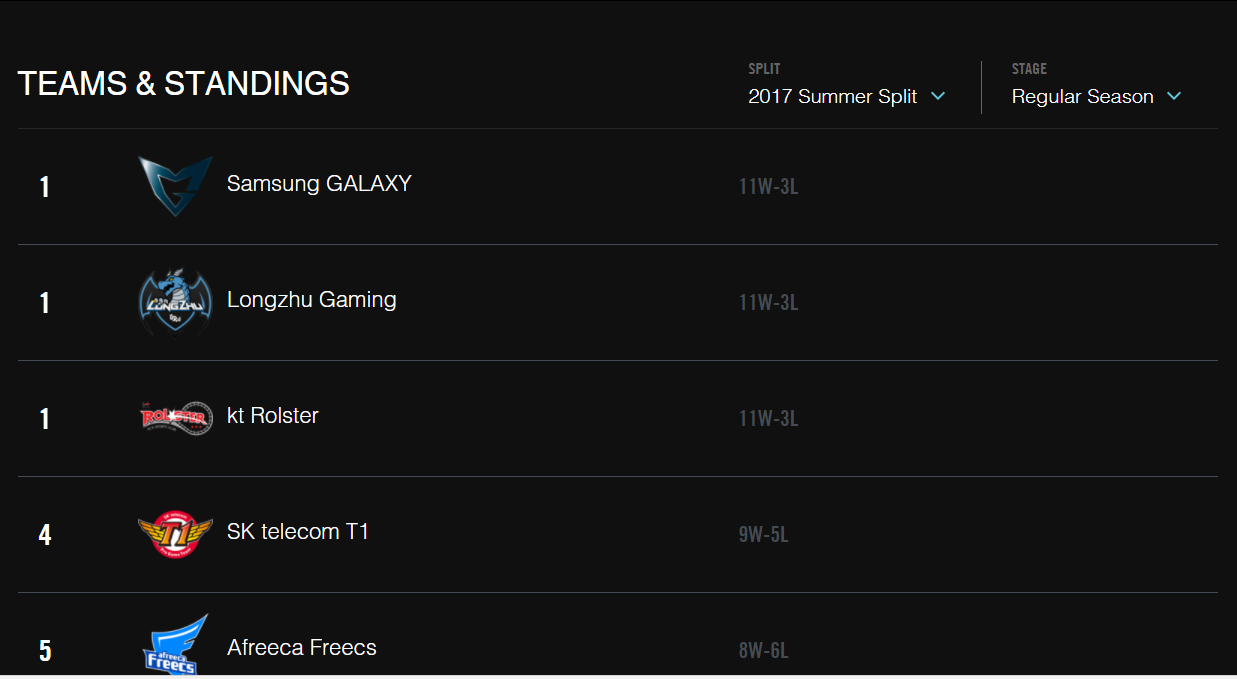Expand the Stage dropdown chevron
The width and height of the screenshot is (1237, 679).
[1174, 96]
